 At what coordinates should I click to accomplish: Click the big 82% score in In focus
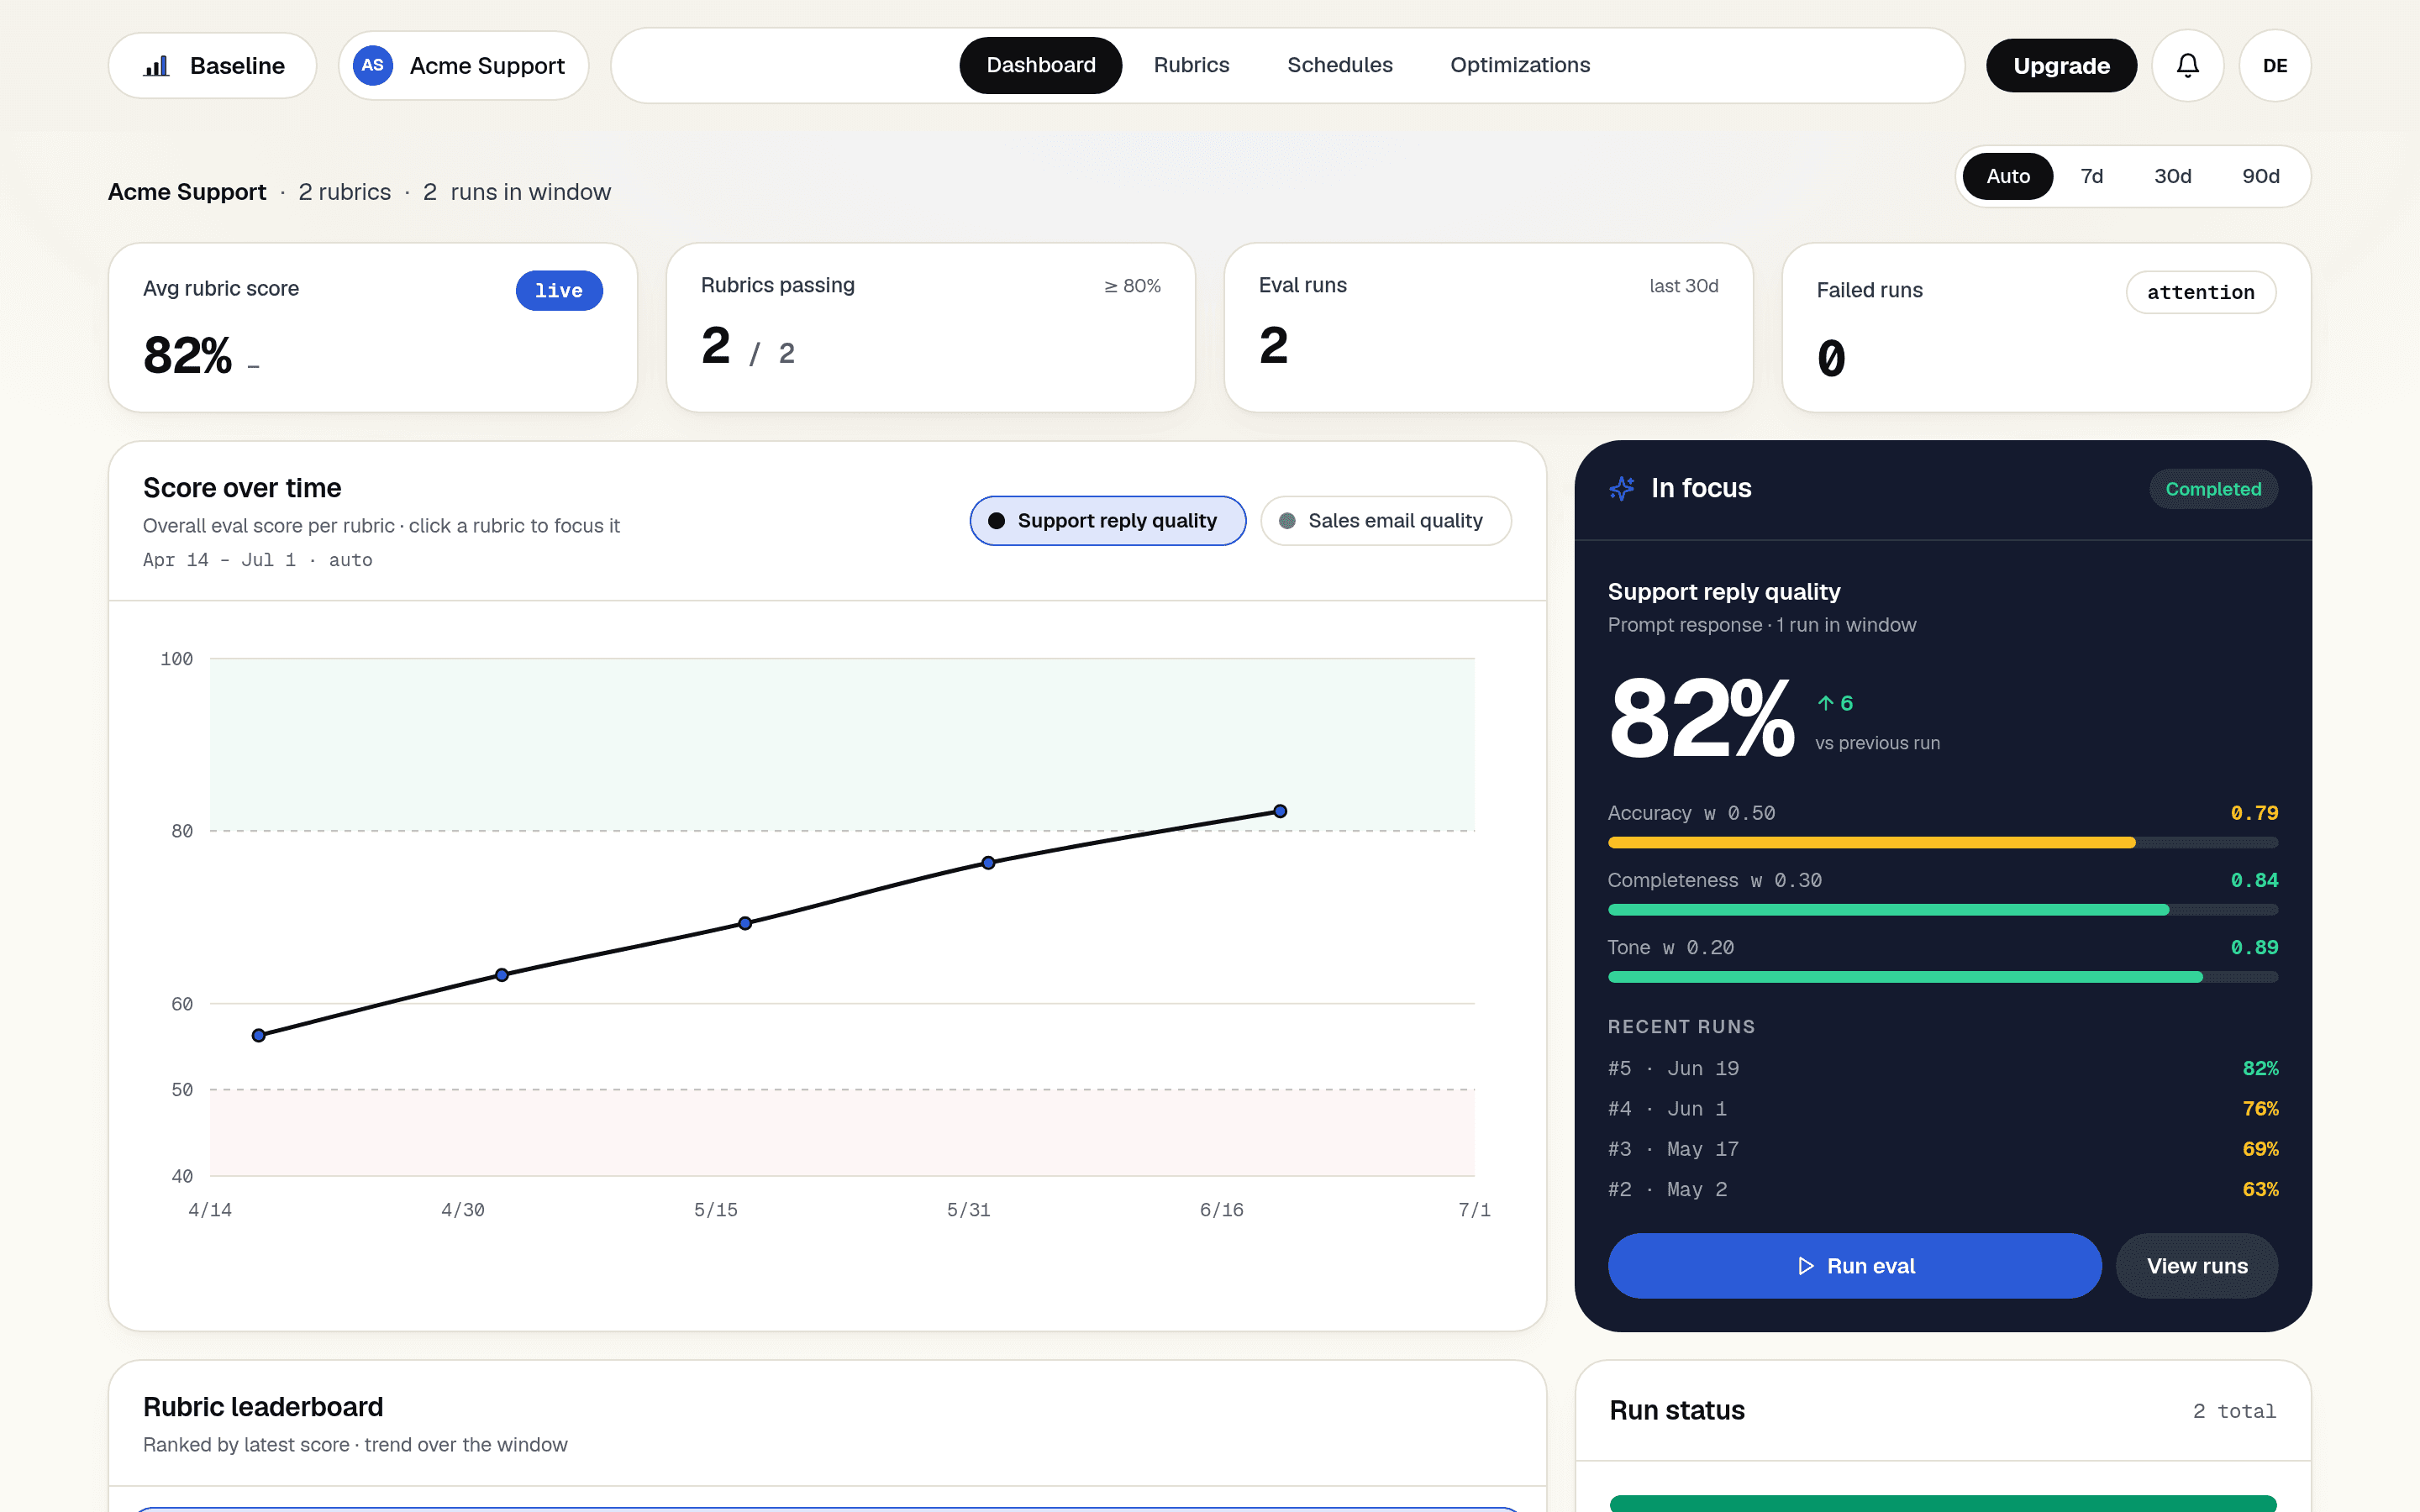coord(1702,718)
